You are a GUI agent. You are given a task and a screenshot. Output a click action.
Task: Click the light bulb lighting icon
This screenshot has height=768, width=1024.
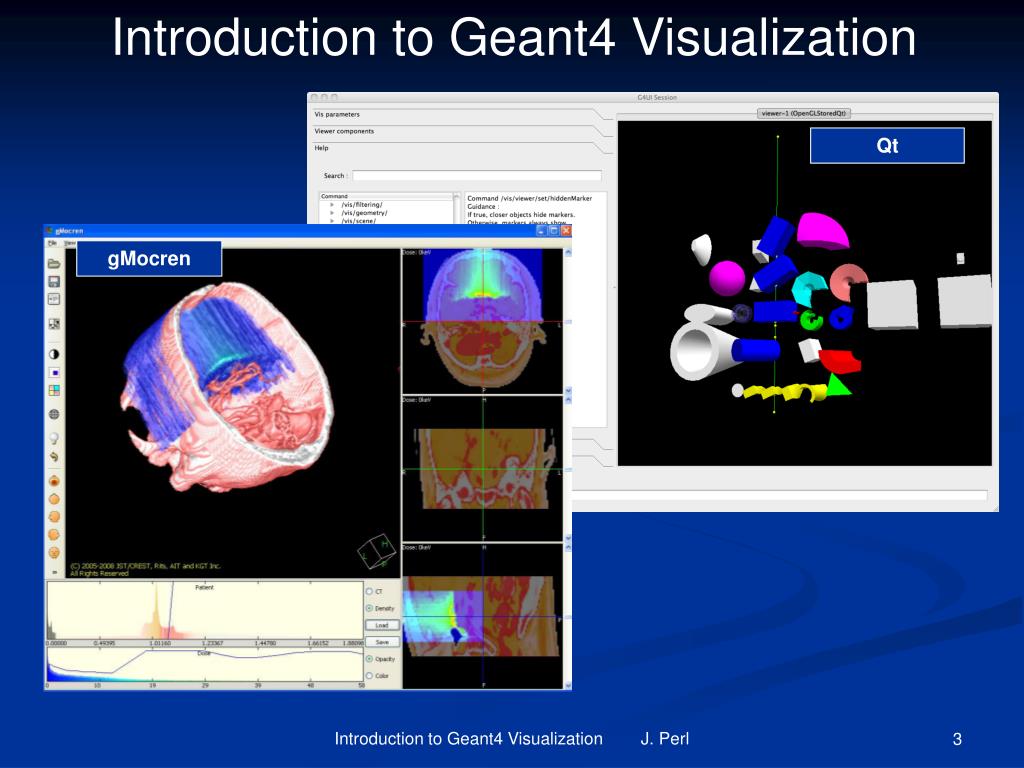(54, 438)
